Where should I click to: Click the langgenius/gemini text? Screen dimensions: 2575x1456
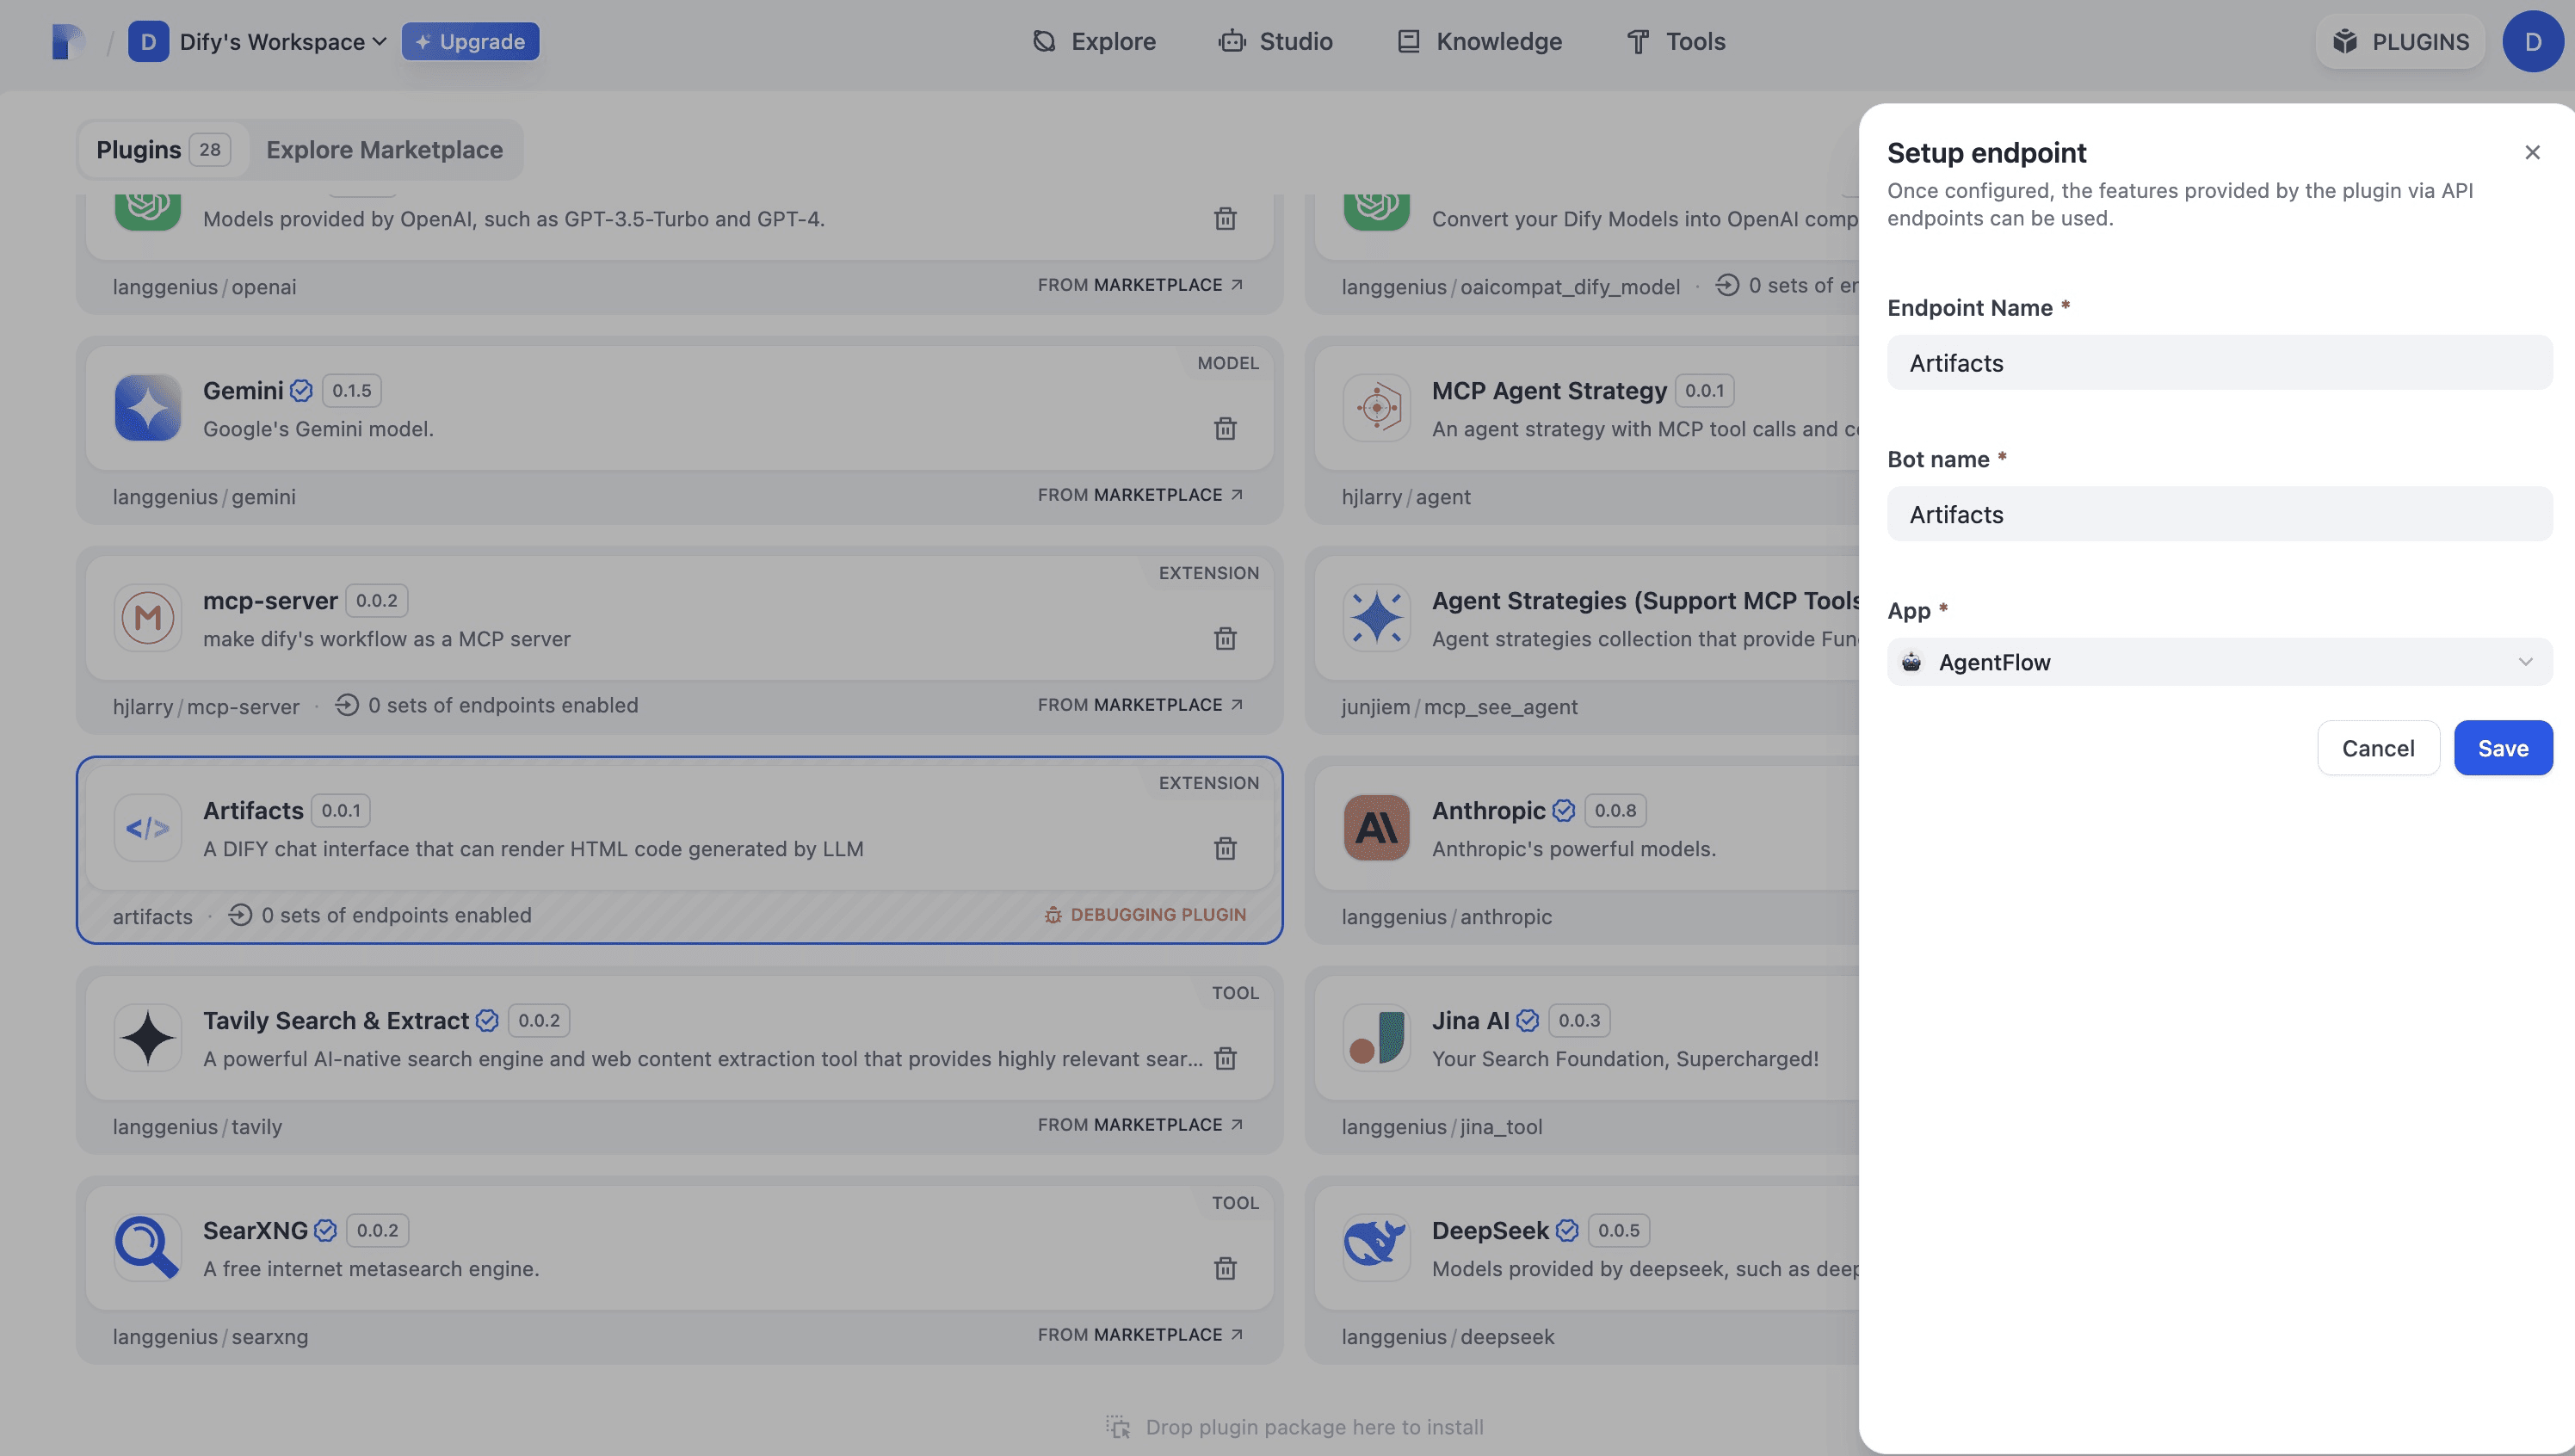[204, 497]
